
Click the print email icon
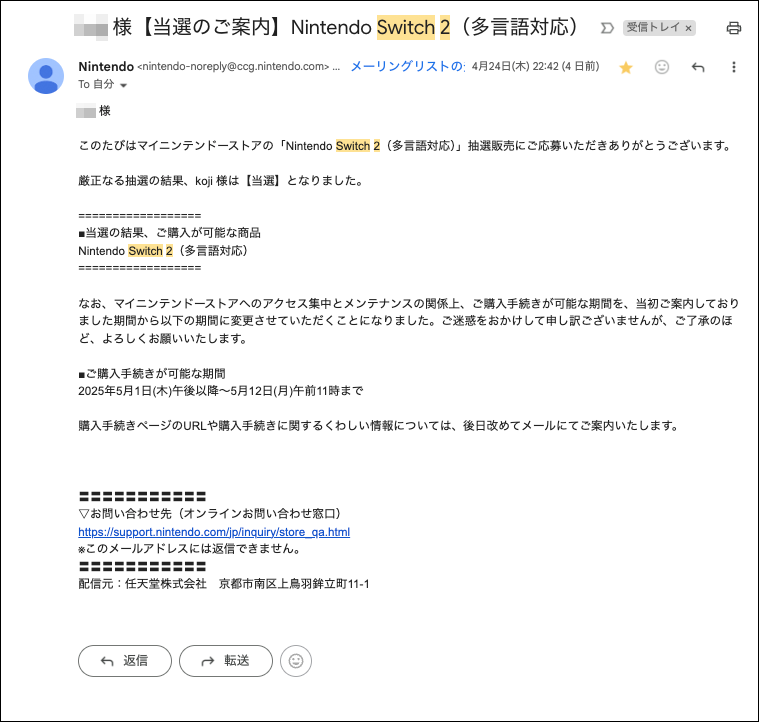point(733,28)
